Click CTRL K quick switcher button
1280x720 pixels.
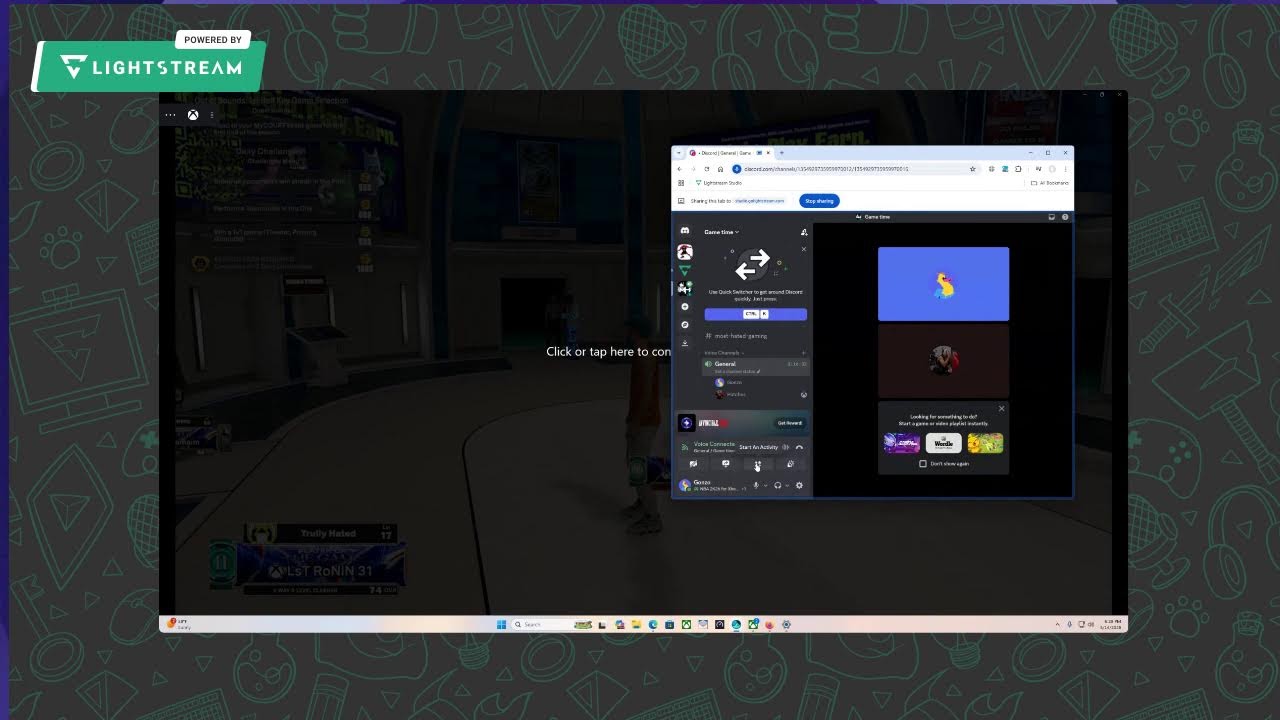756,314
